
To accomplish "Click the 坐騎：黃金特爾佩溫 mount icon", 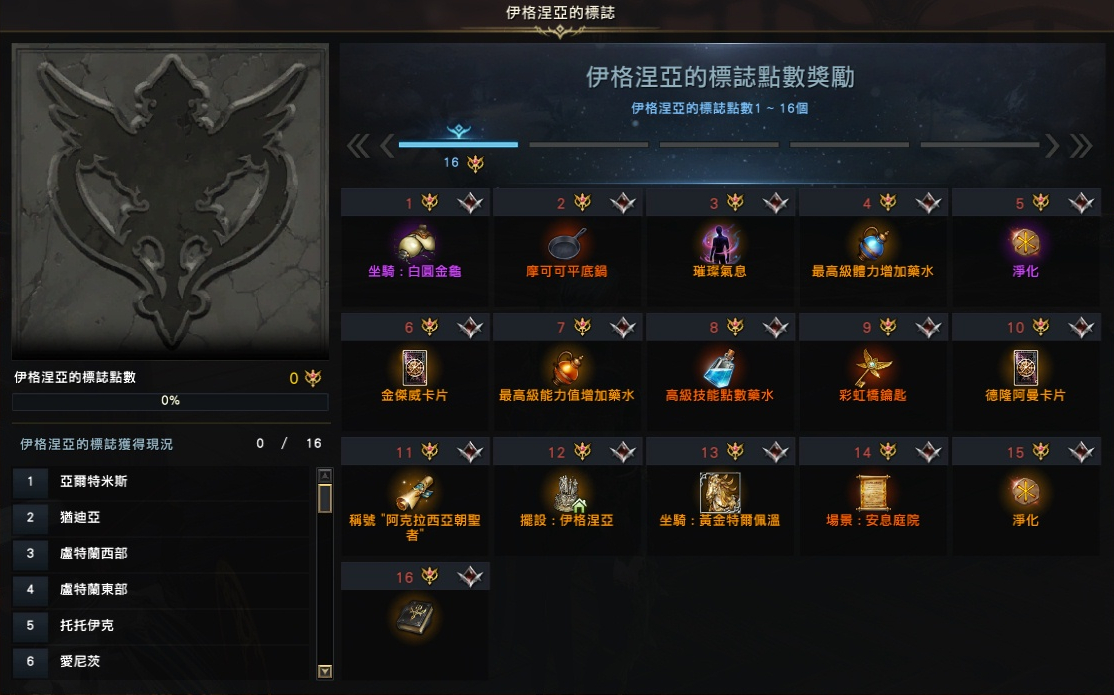I will 720,492.
